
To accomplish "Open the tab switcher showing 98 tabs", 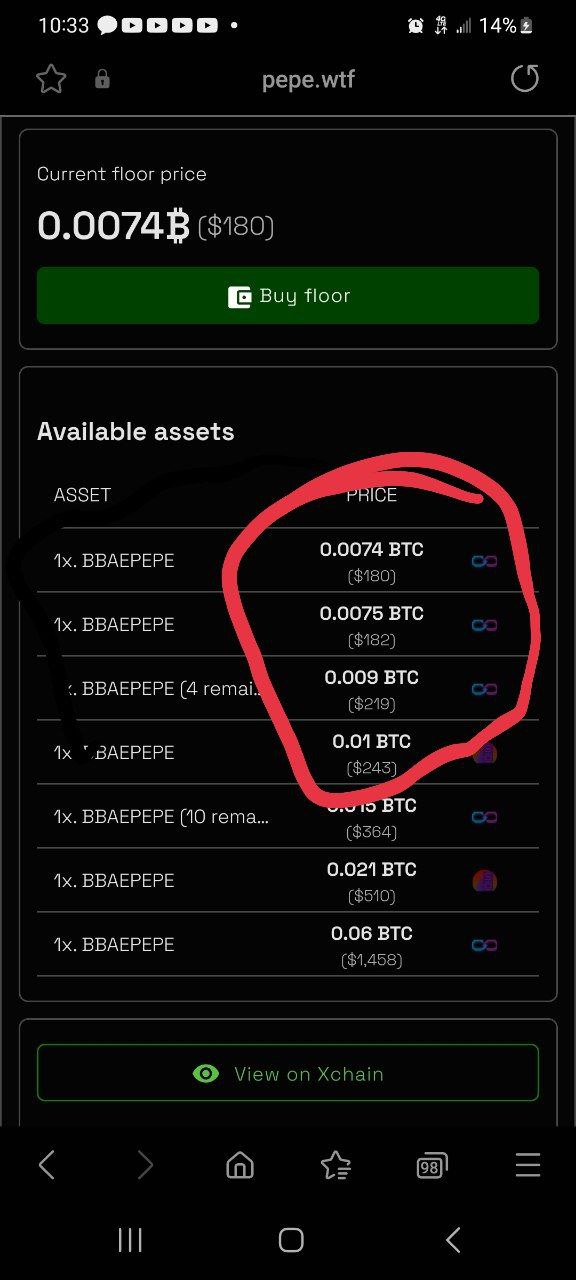I will pos(431,1166).
